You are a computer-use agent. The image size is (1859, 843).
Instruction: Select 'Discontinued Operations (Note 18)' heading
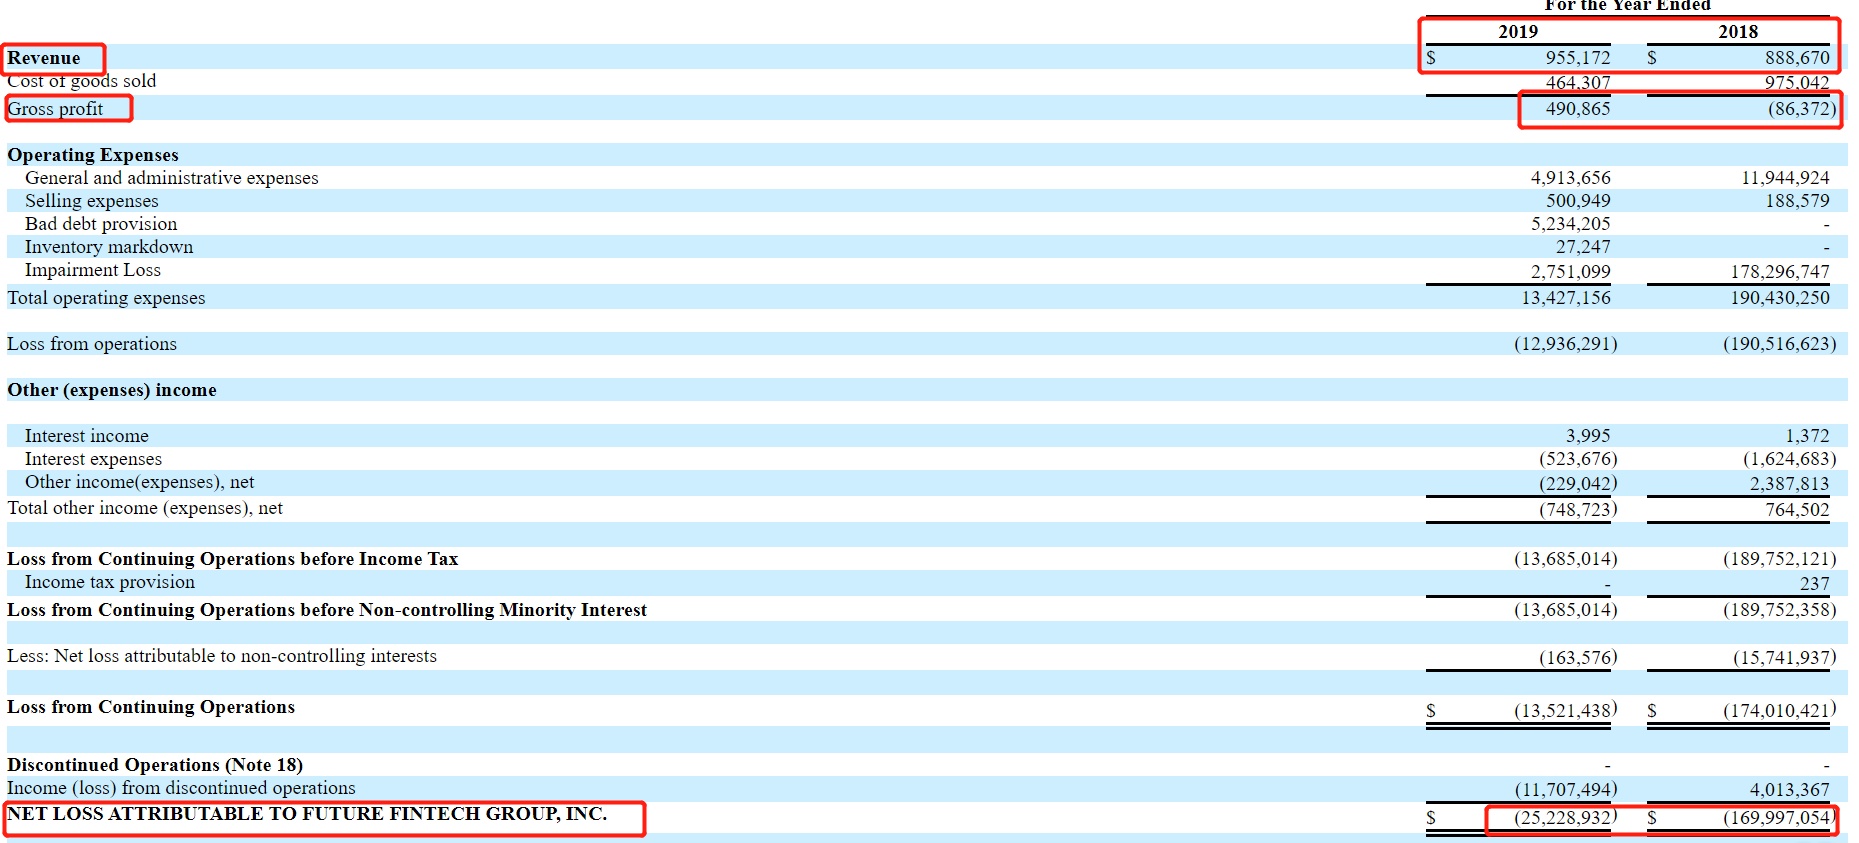coord(155,765)
